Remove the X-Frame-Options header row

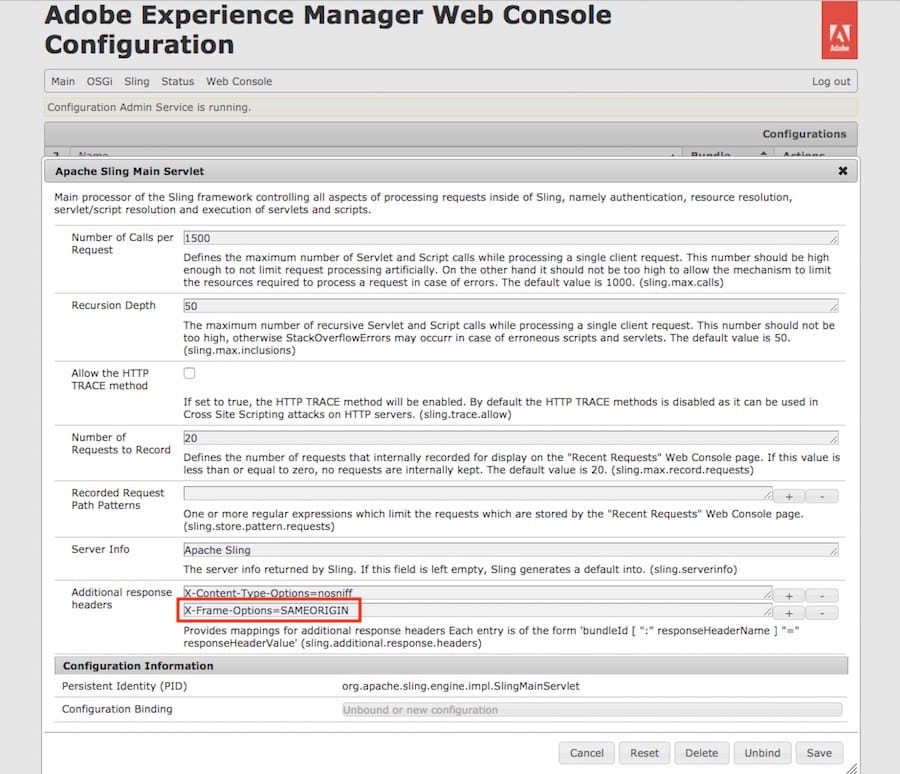(822, 613)
